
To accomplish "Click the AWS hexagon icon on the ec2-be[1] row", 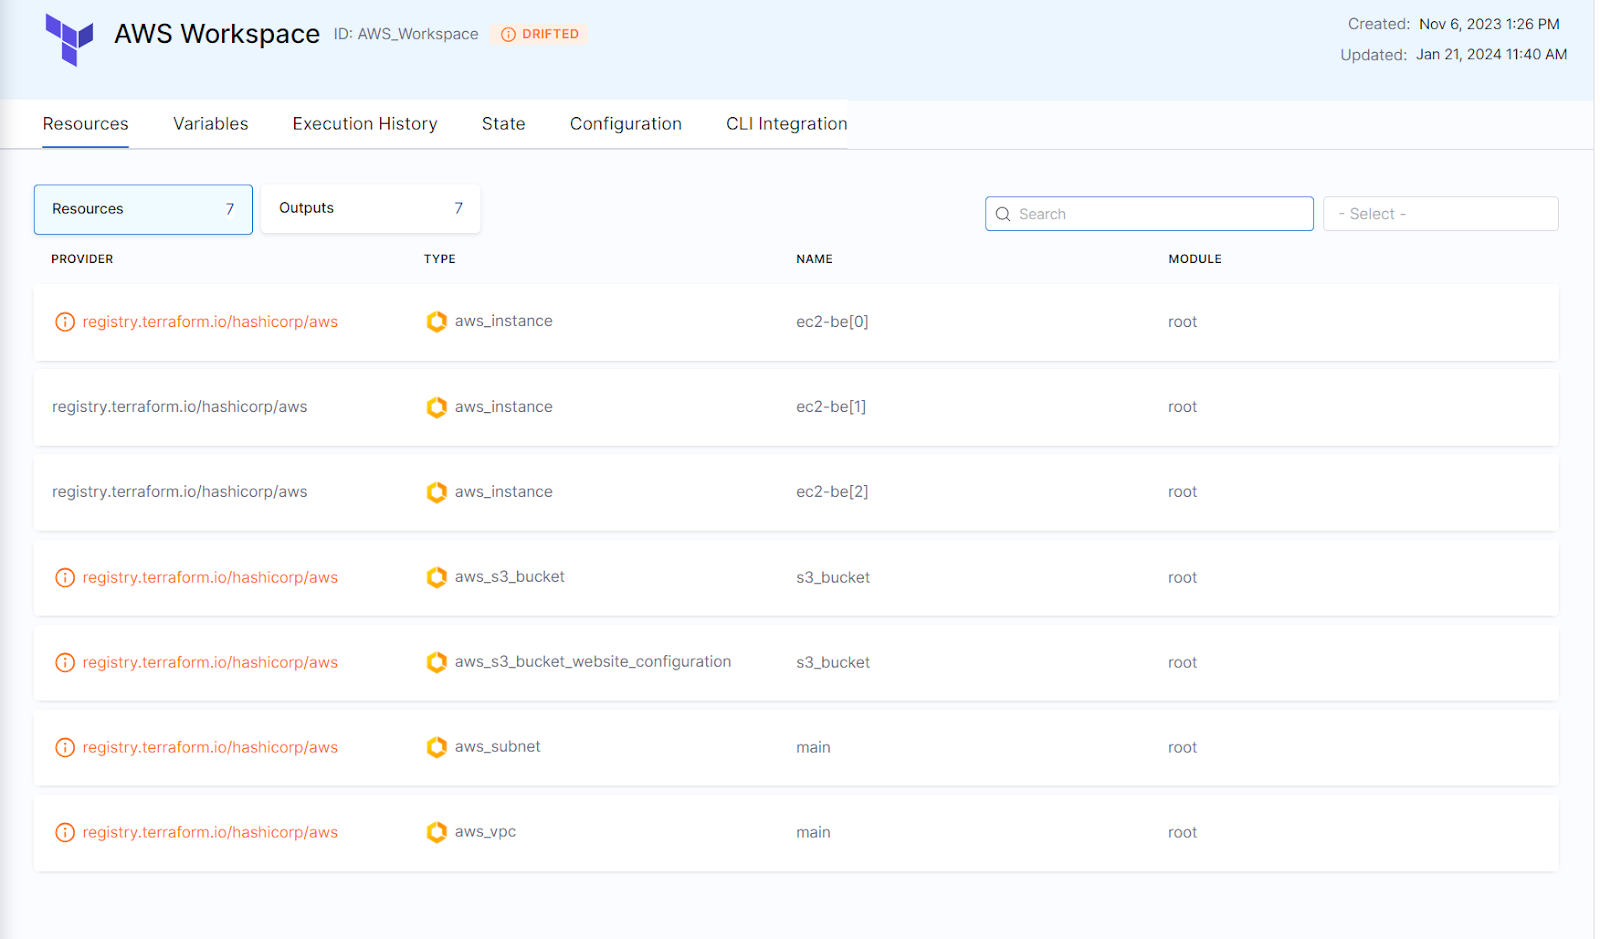I will point(437,407).
